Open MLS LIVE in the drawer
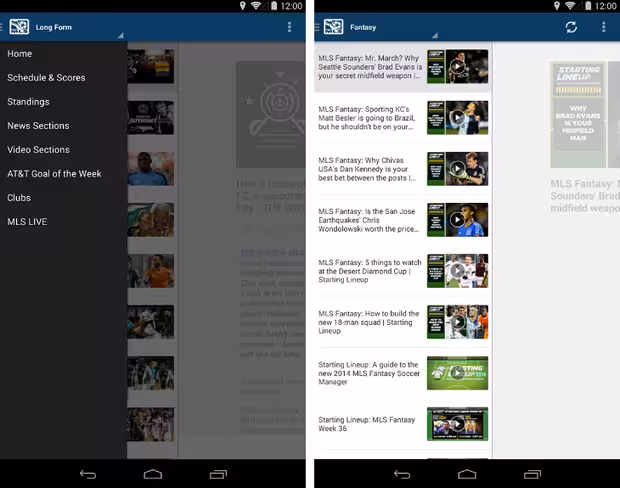Screen dimensions: 620x488 coord(63,222)
